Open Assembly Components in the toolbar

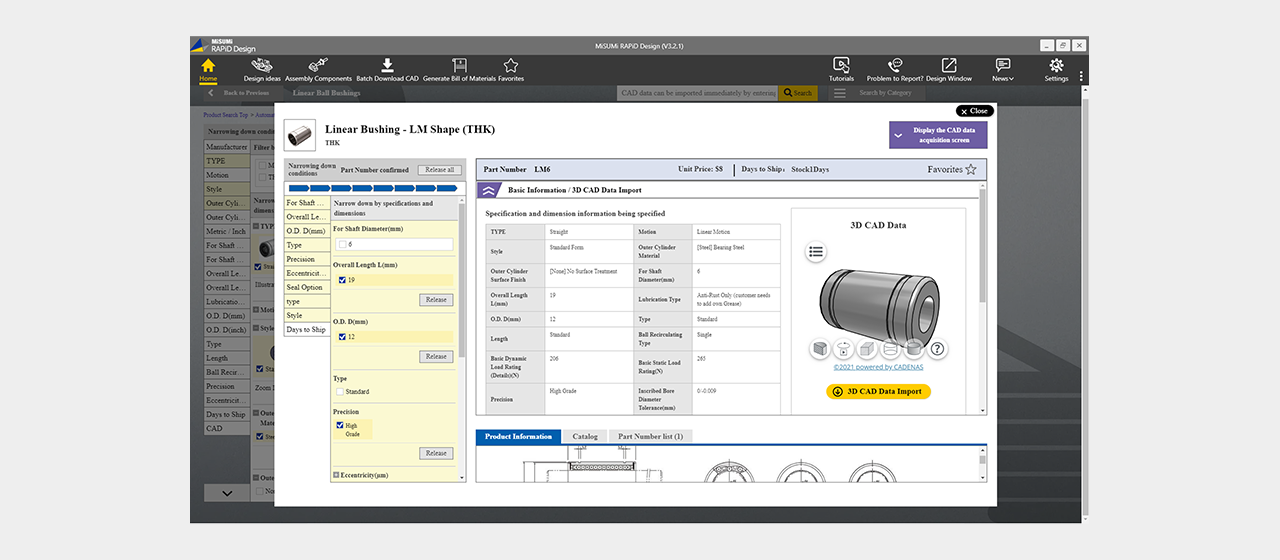[x=318, y=69]
